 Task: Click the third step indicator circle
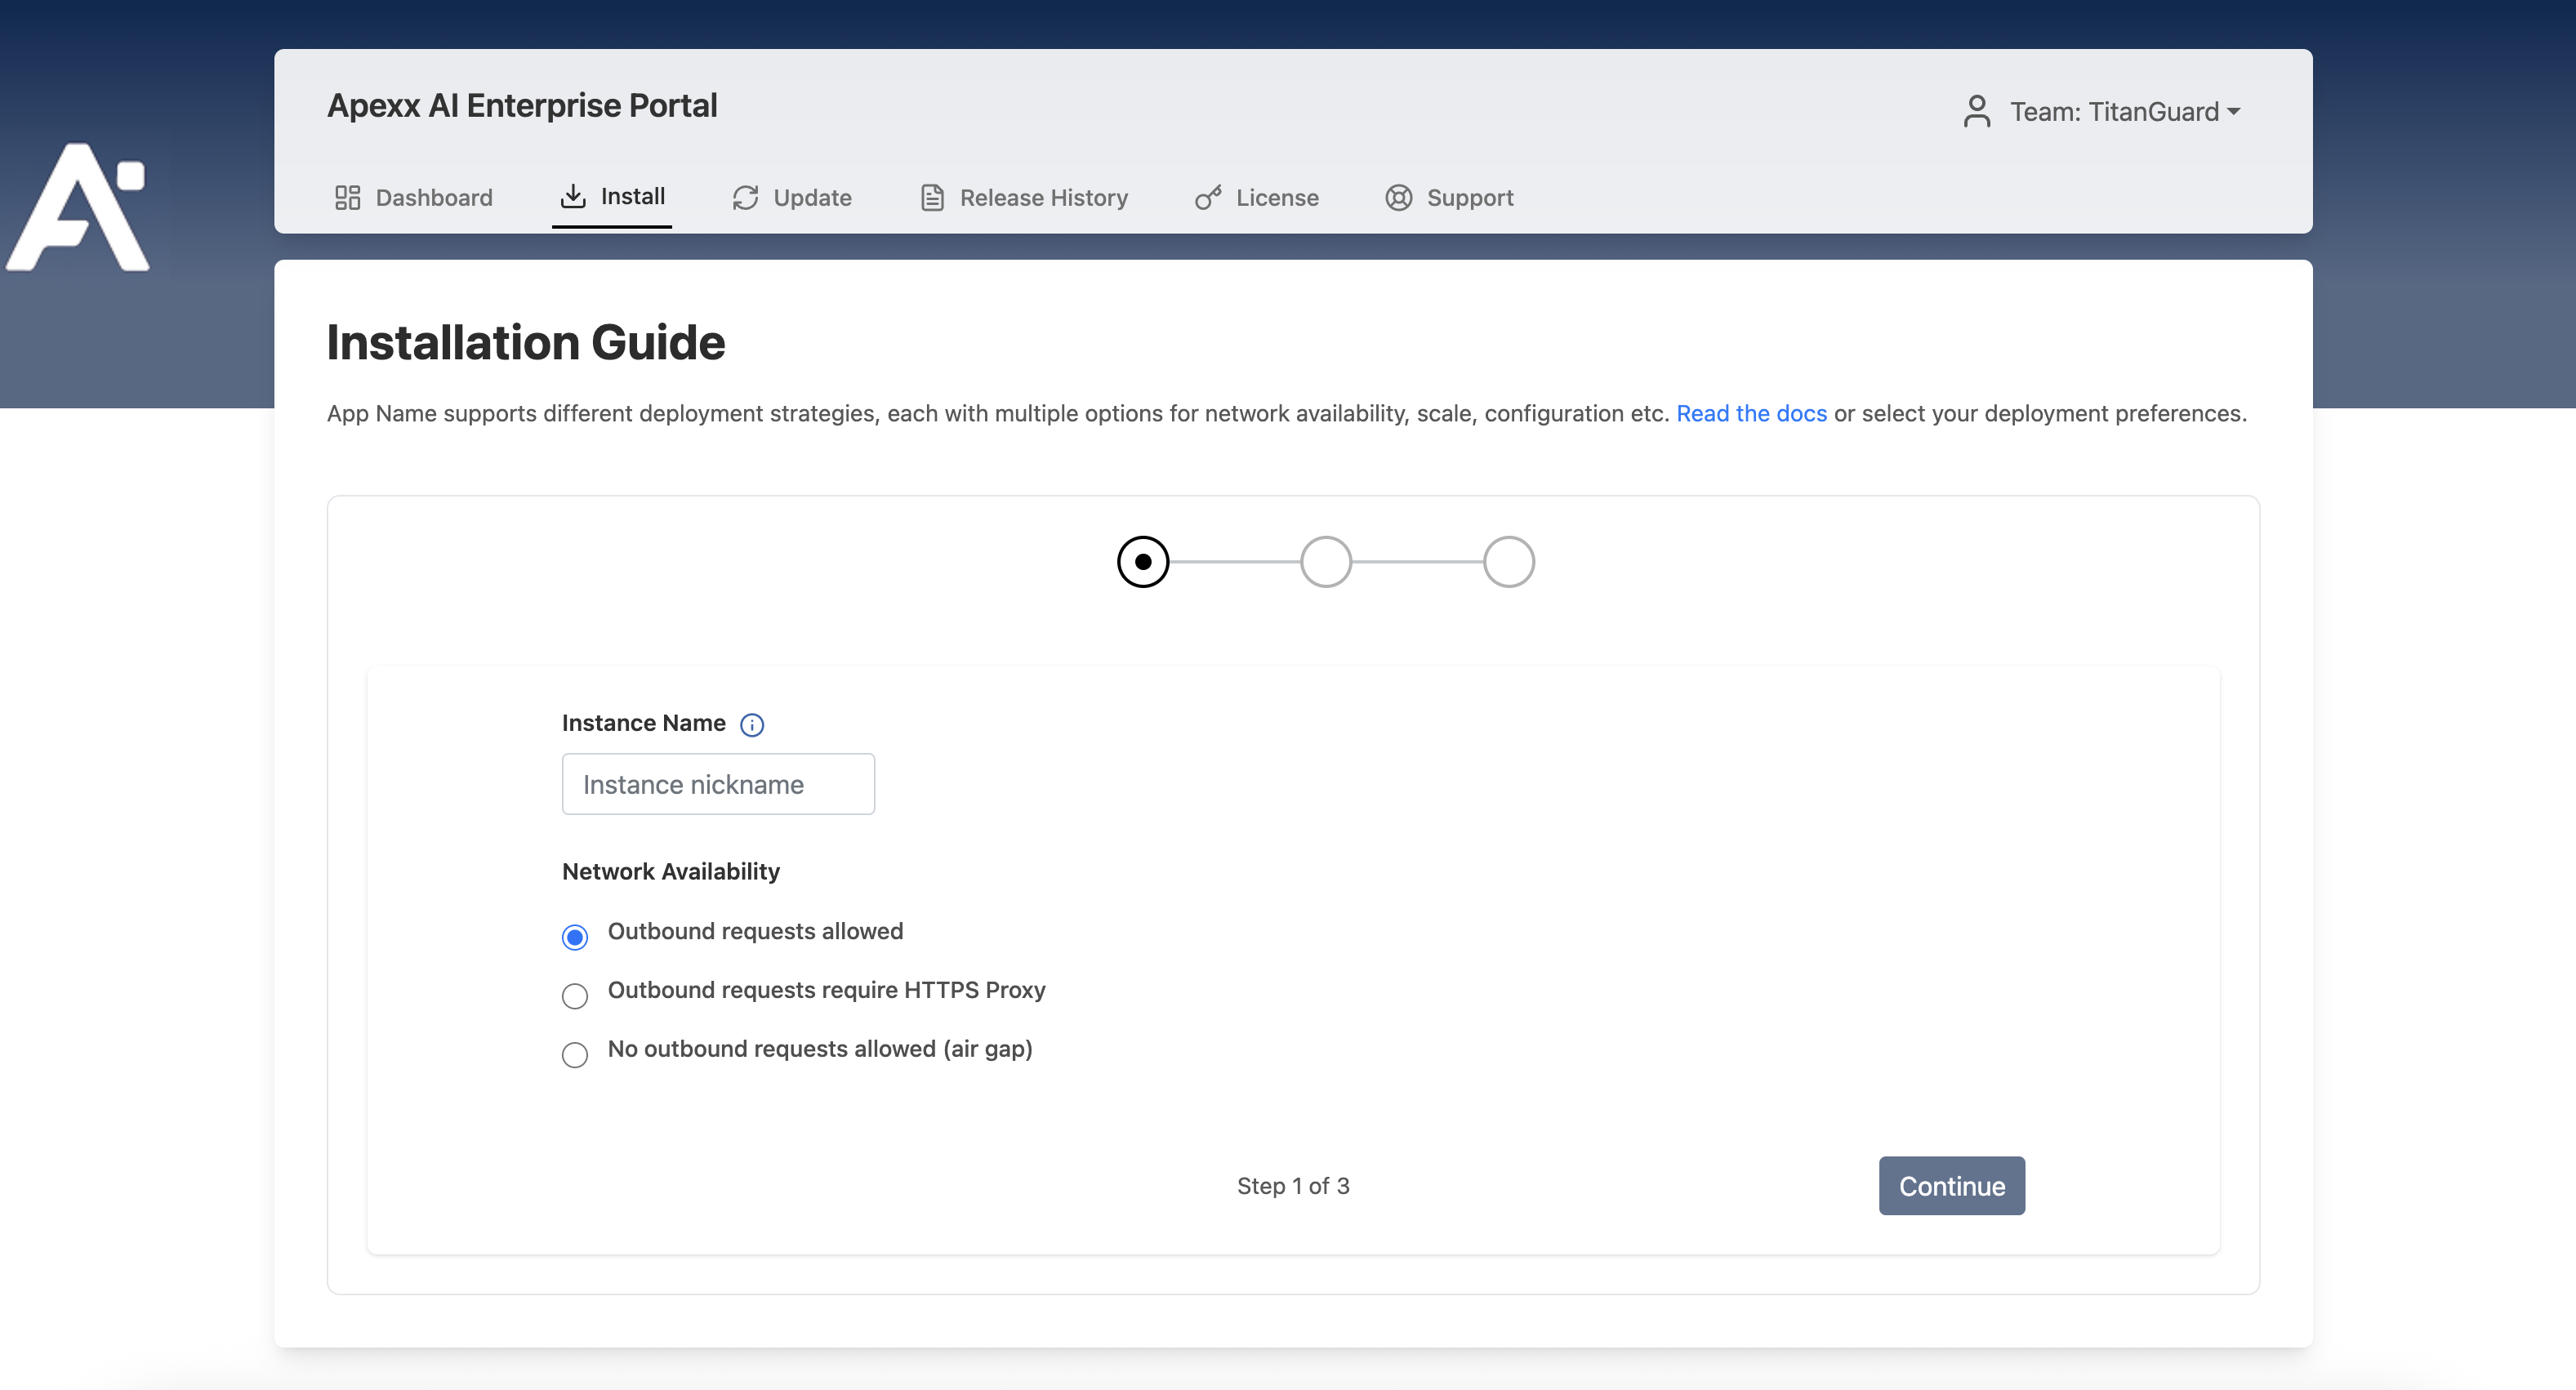tap(1509, 562)
